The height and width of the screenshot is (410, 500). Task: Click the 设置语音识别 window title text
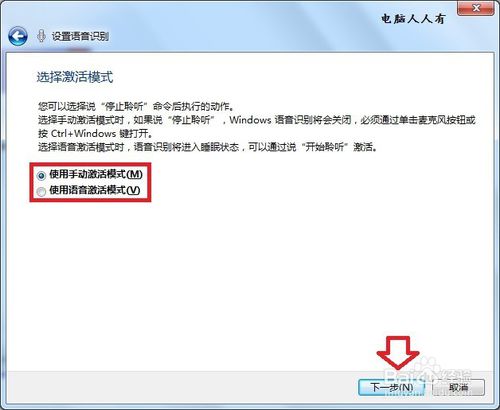coord(80,36)
